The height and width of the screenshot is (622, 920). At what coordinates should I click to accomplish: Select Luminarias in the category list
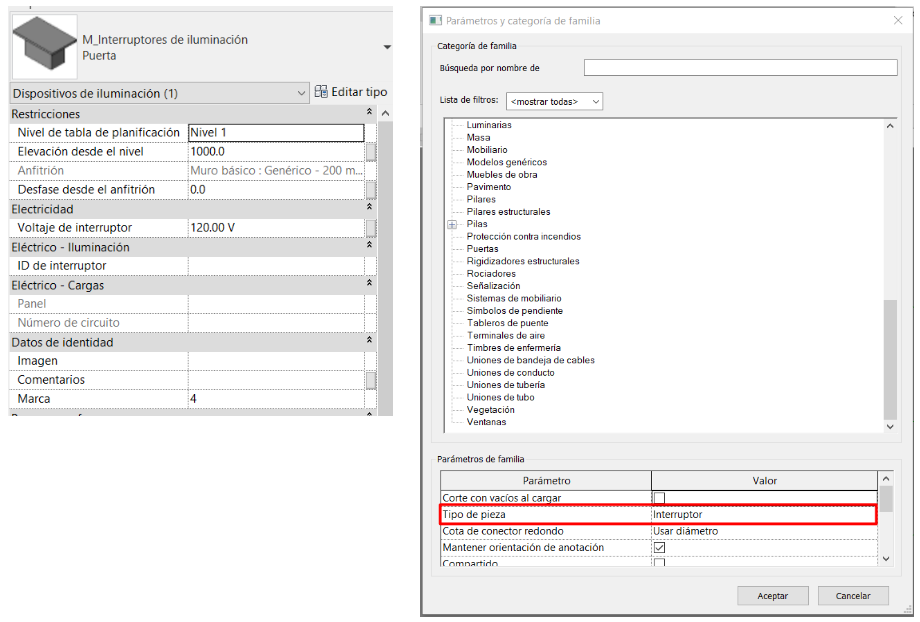click(489, 125)
